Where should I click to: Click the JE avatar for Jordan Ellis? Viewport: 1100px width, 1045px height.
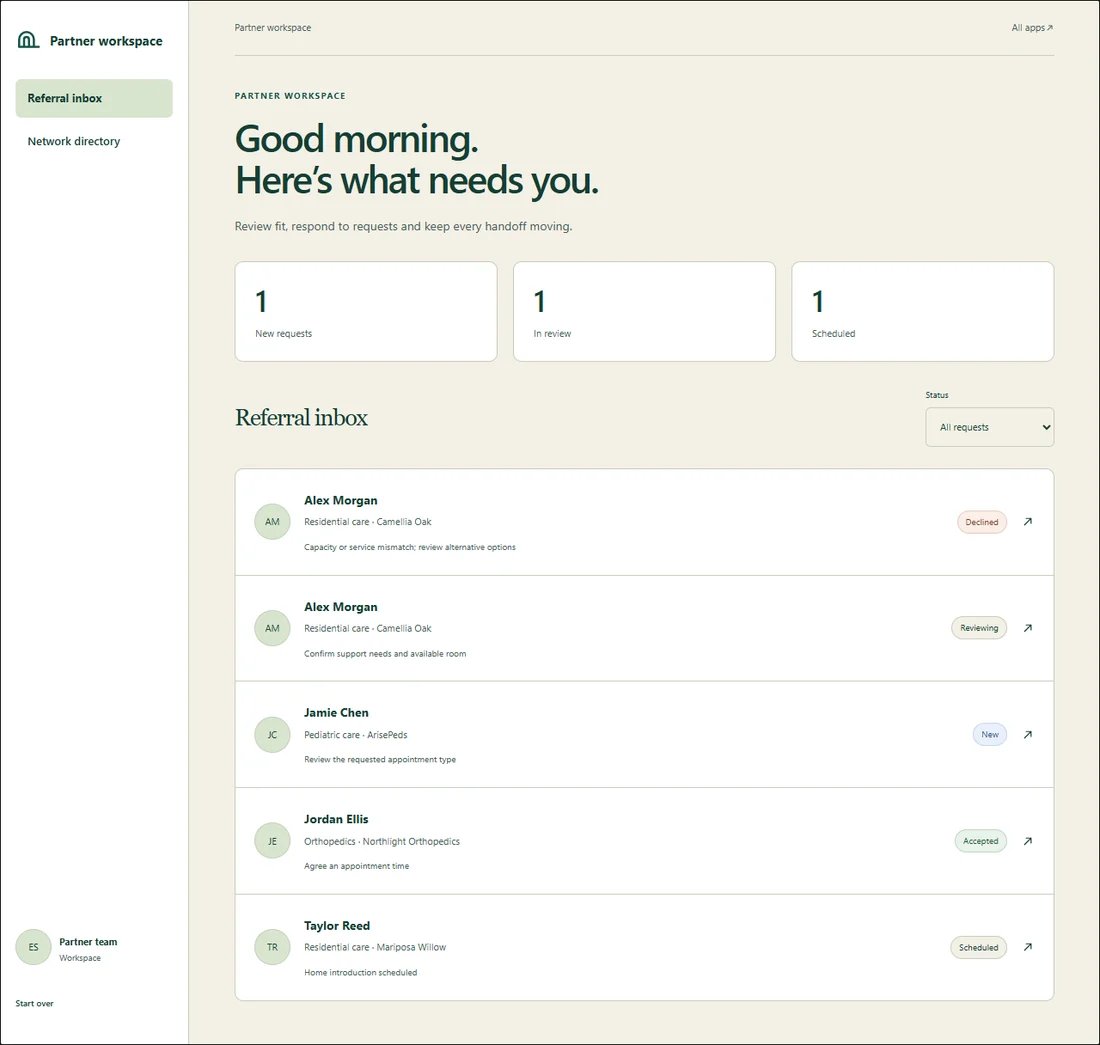272,841
